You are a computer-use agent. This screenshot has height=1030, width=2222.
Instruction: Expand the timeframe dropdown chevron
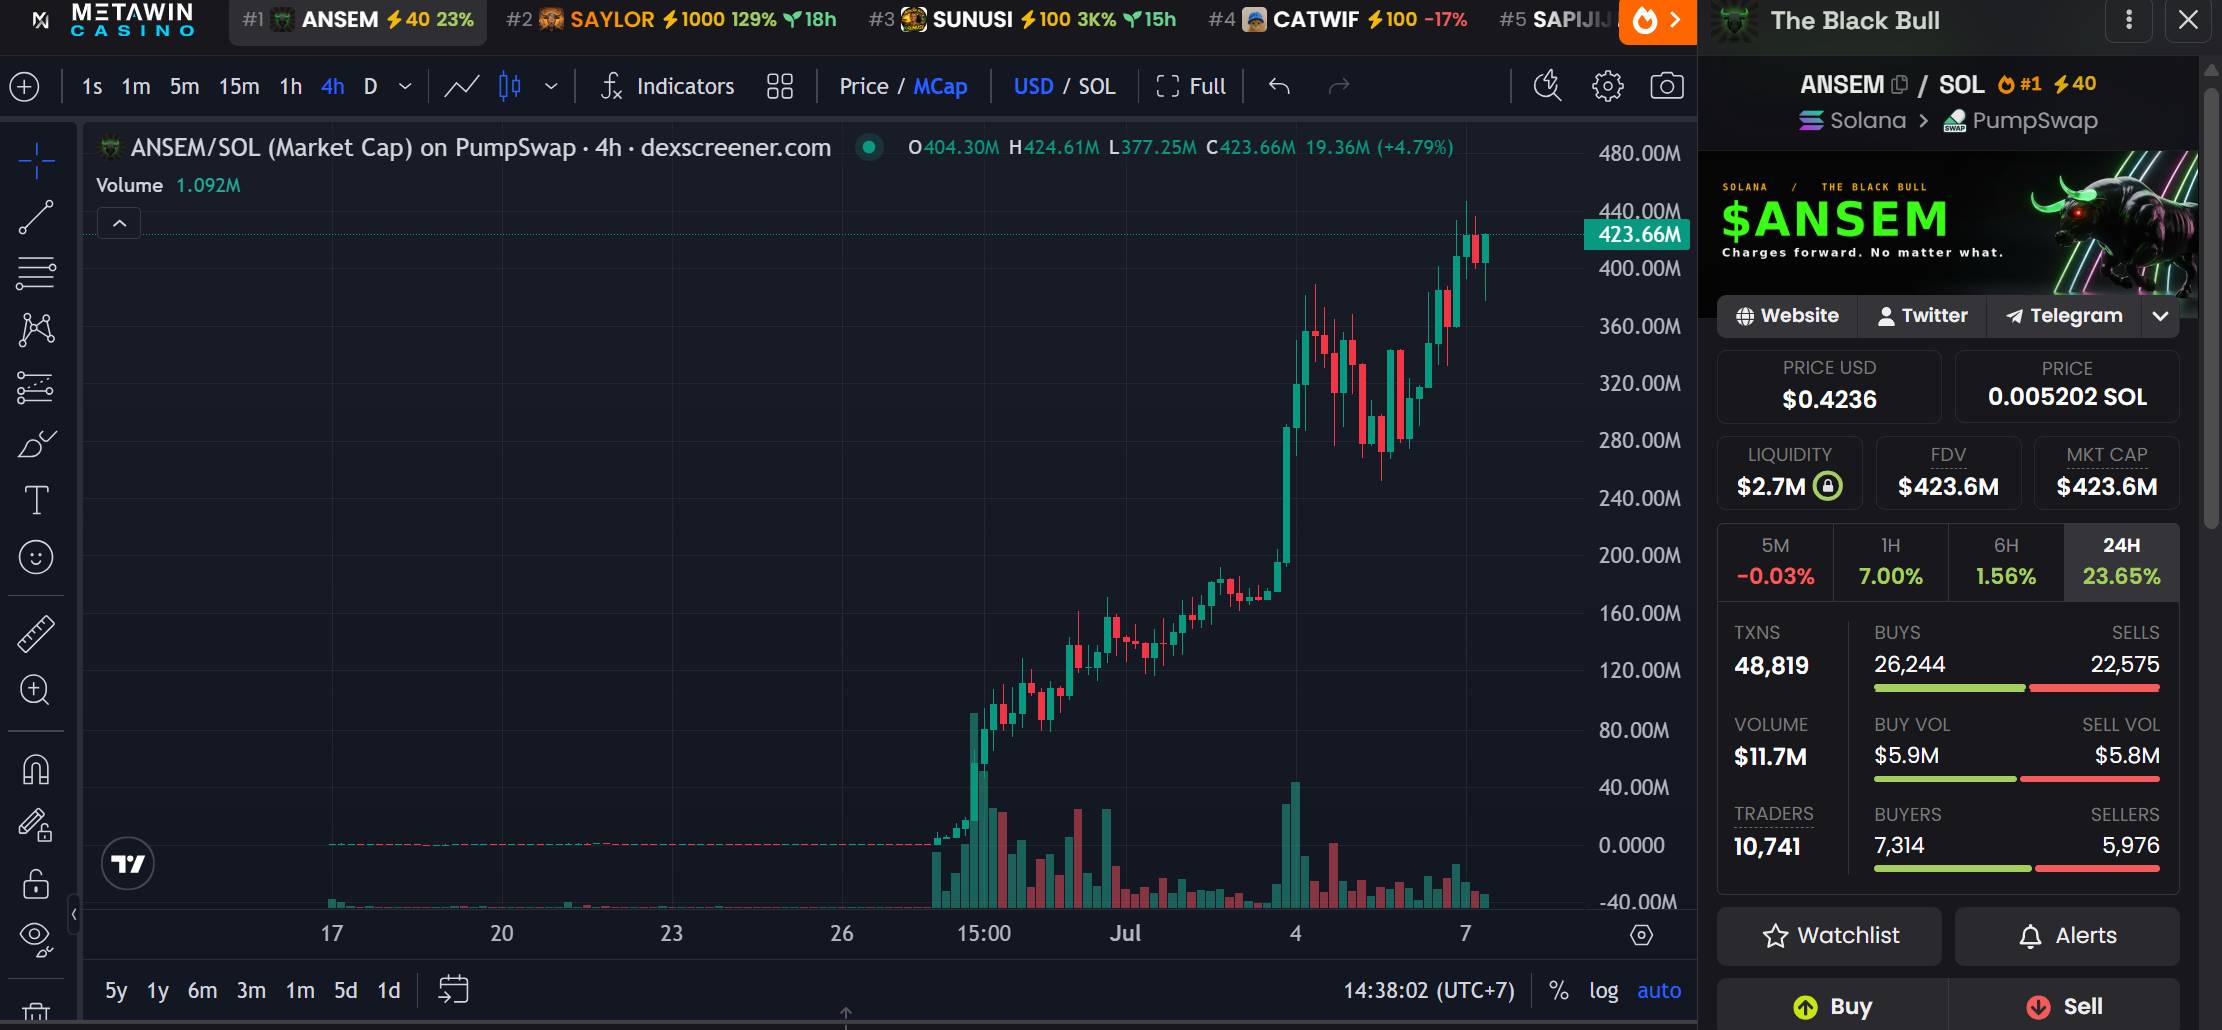(405, 87)
